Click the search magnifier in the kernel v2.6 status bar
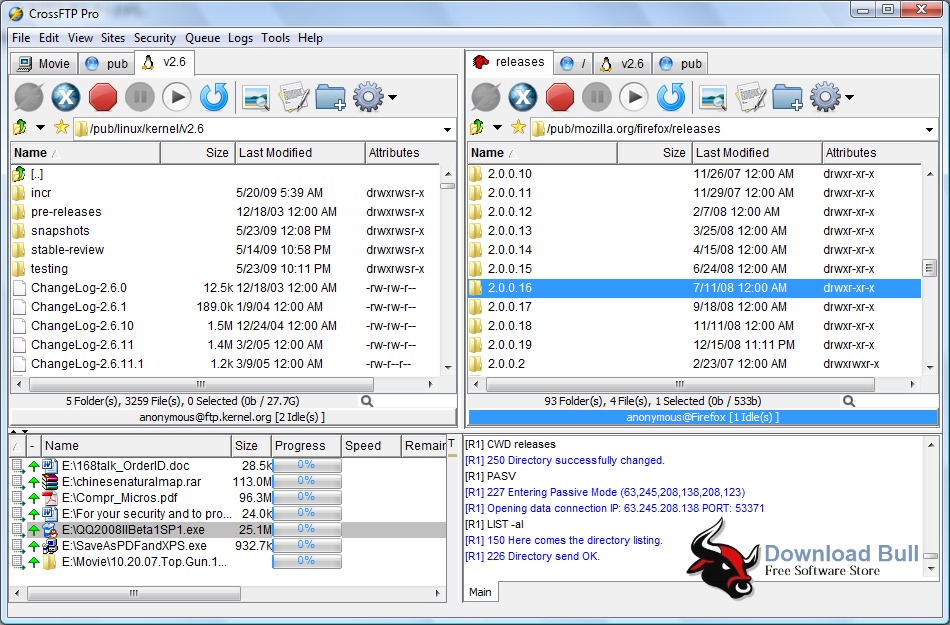 (x=367, y=401)
